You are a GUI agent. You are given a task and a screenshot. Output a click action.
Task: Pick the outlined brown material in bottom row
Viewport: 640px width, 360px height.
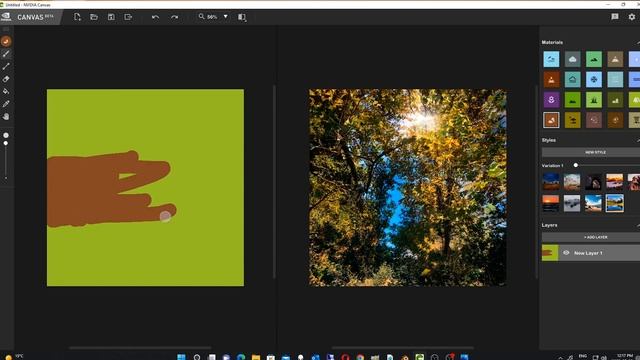click(x=551, y=120)
